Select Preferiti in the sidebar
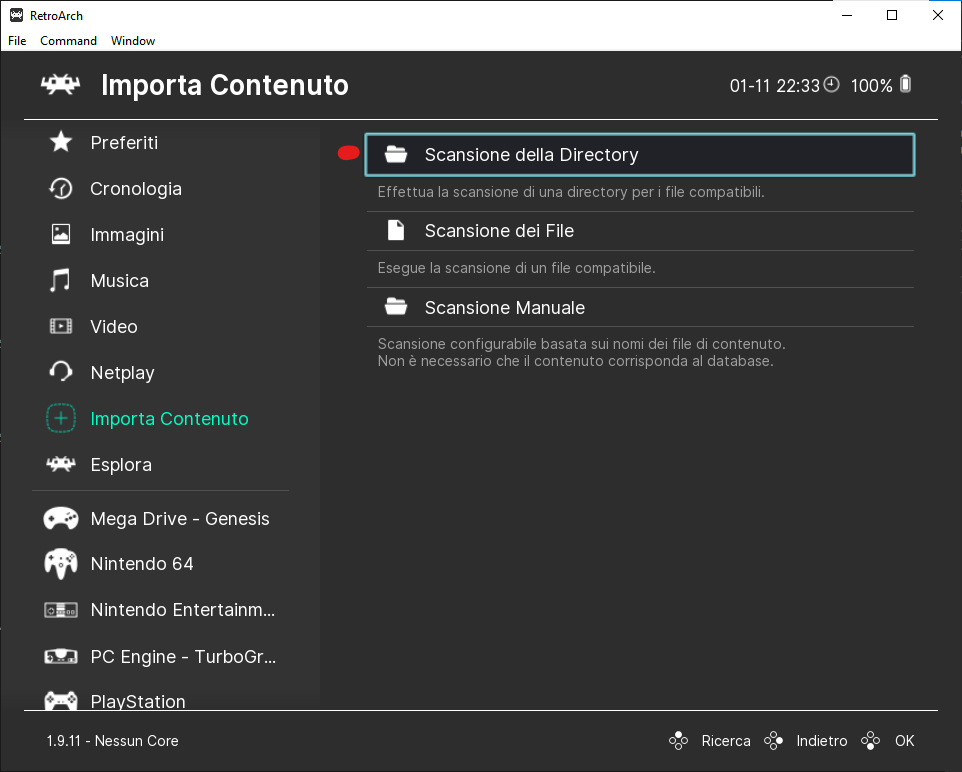 pos(124,142)
